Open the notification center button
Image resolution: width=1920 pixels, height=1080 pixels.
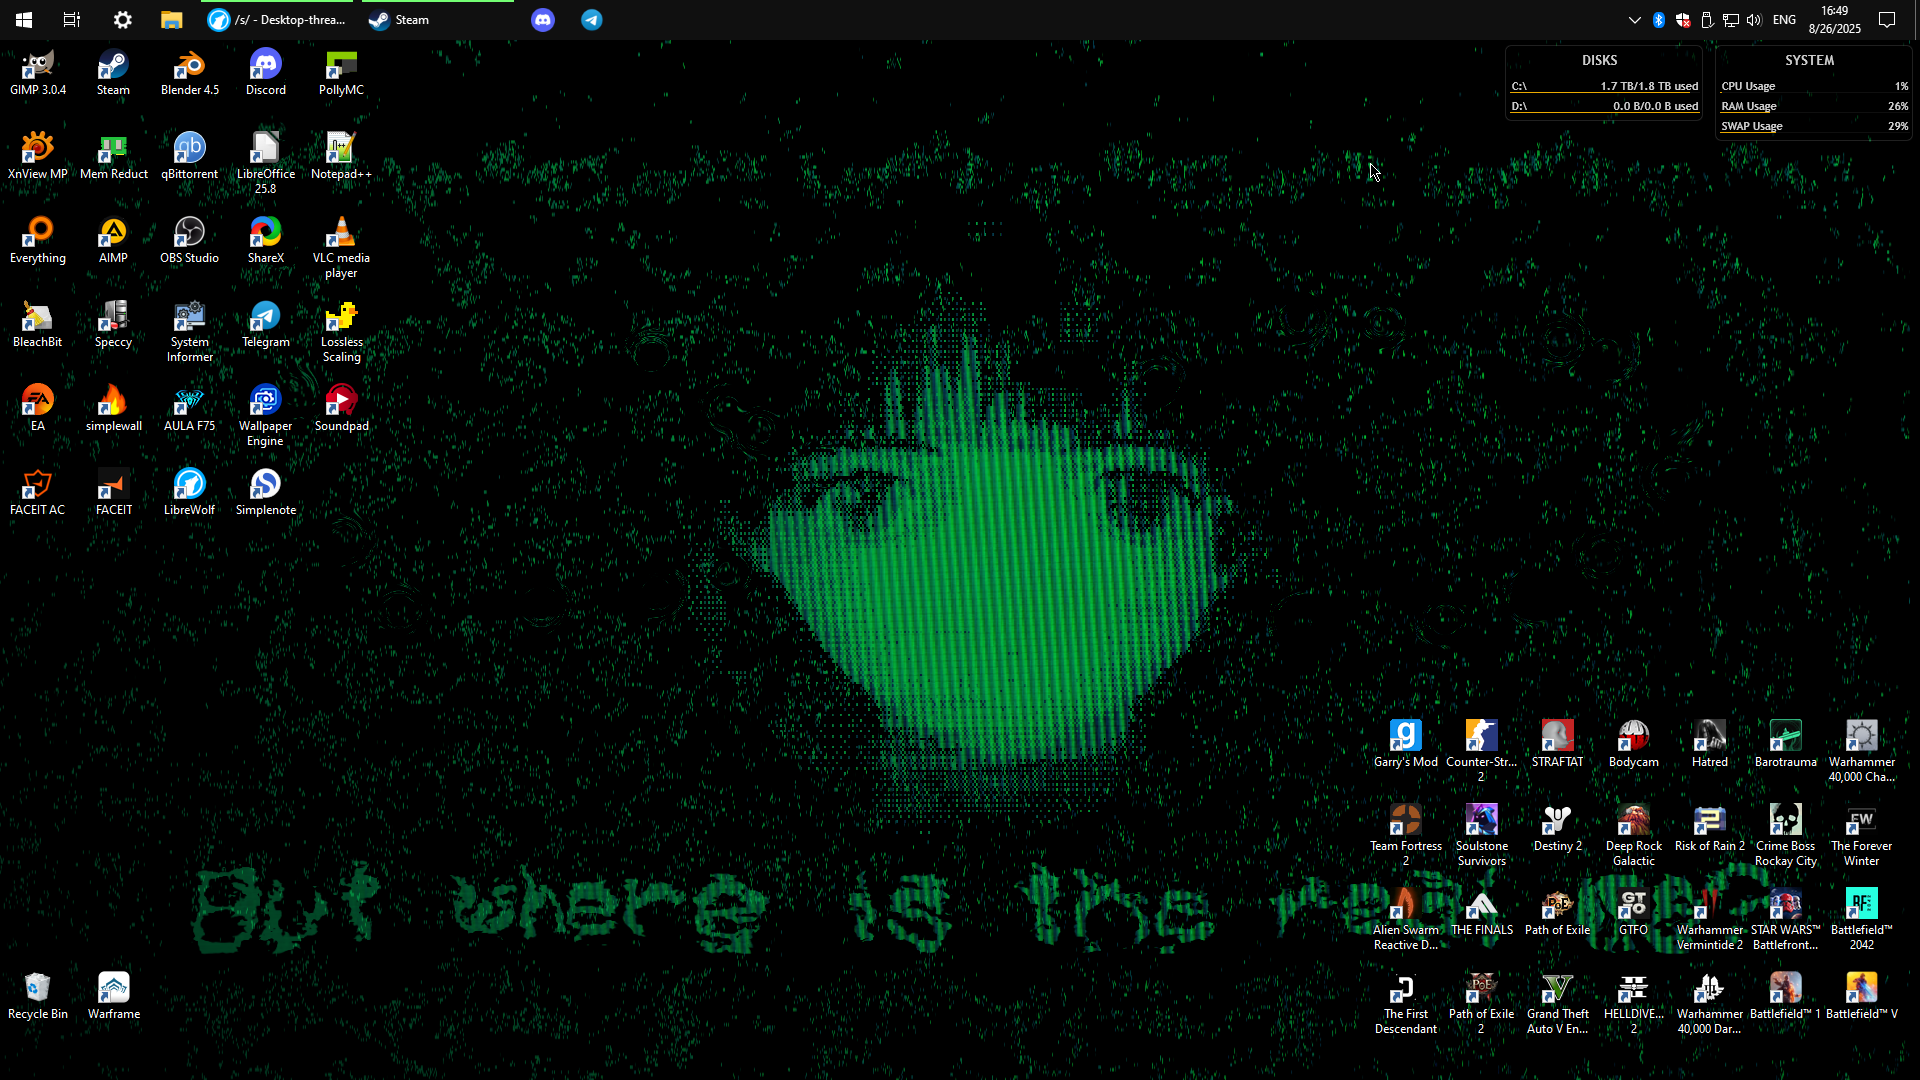pyautogui.click(x=1887, y=20)
